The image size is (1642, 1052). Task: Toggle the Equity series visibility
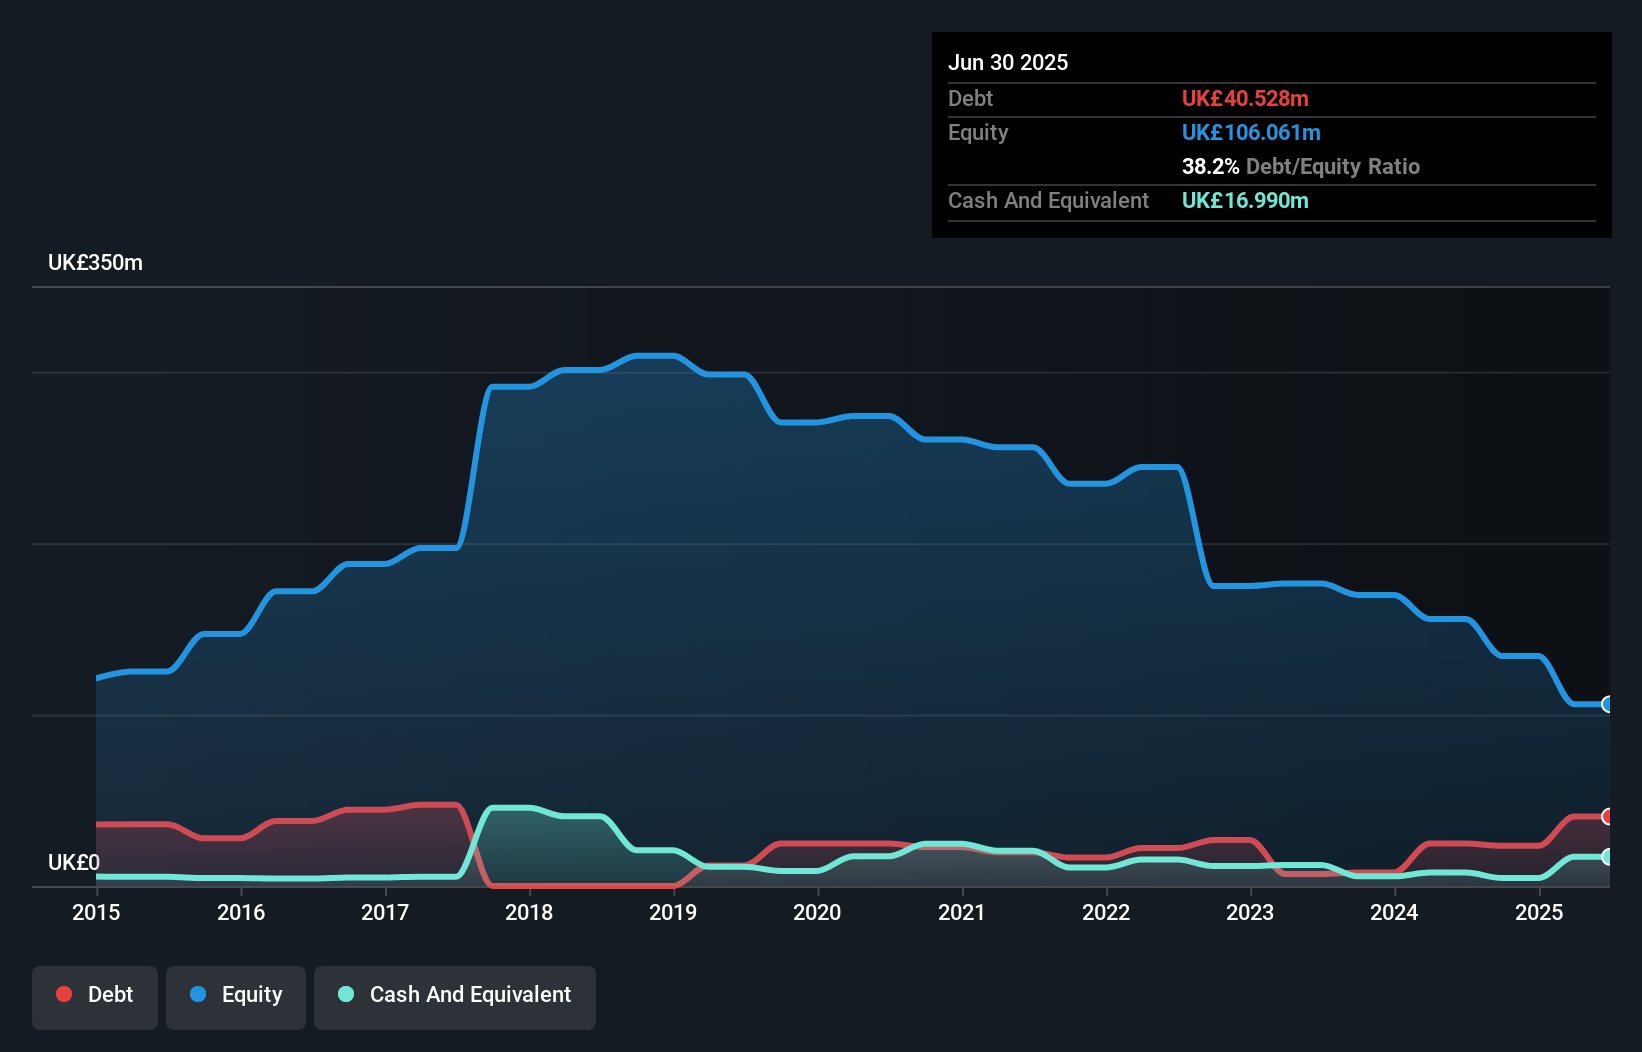(x=235, y=997)
